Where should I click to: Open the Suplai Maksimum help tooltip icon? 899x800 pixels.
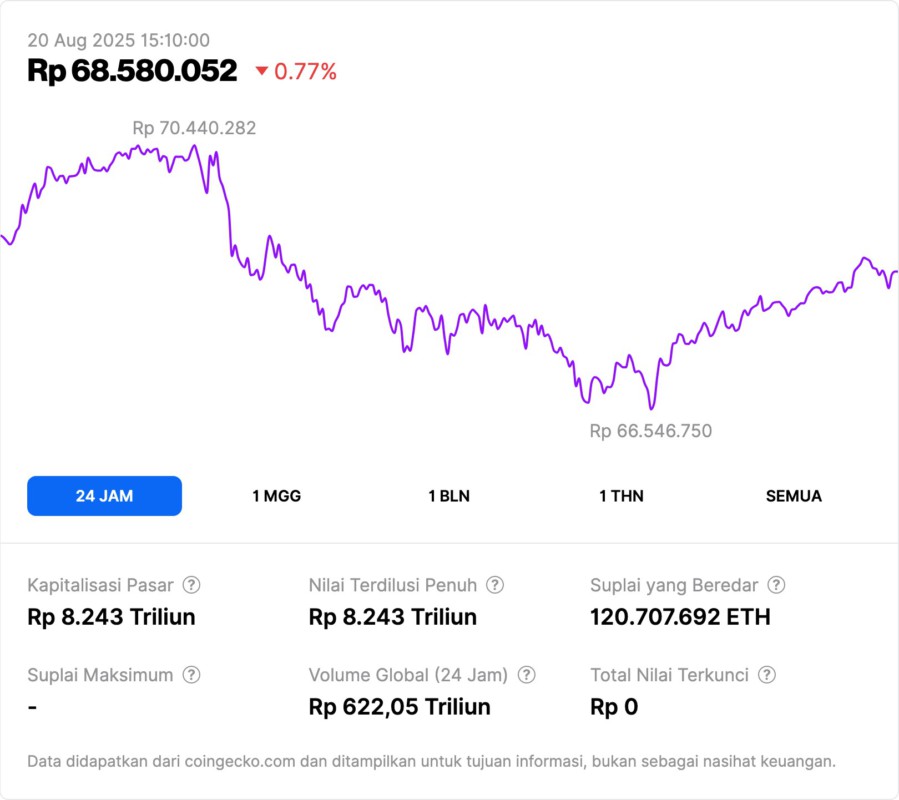tap(191, 675)
